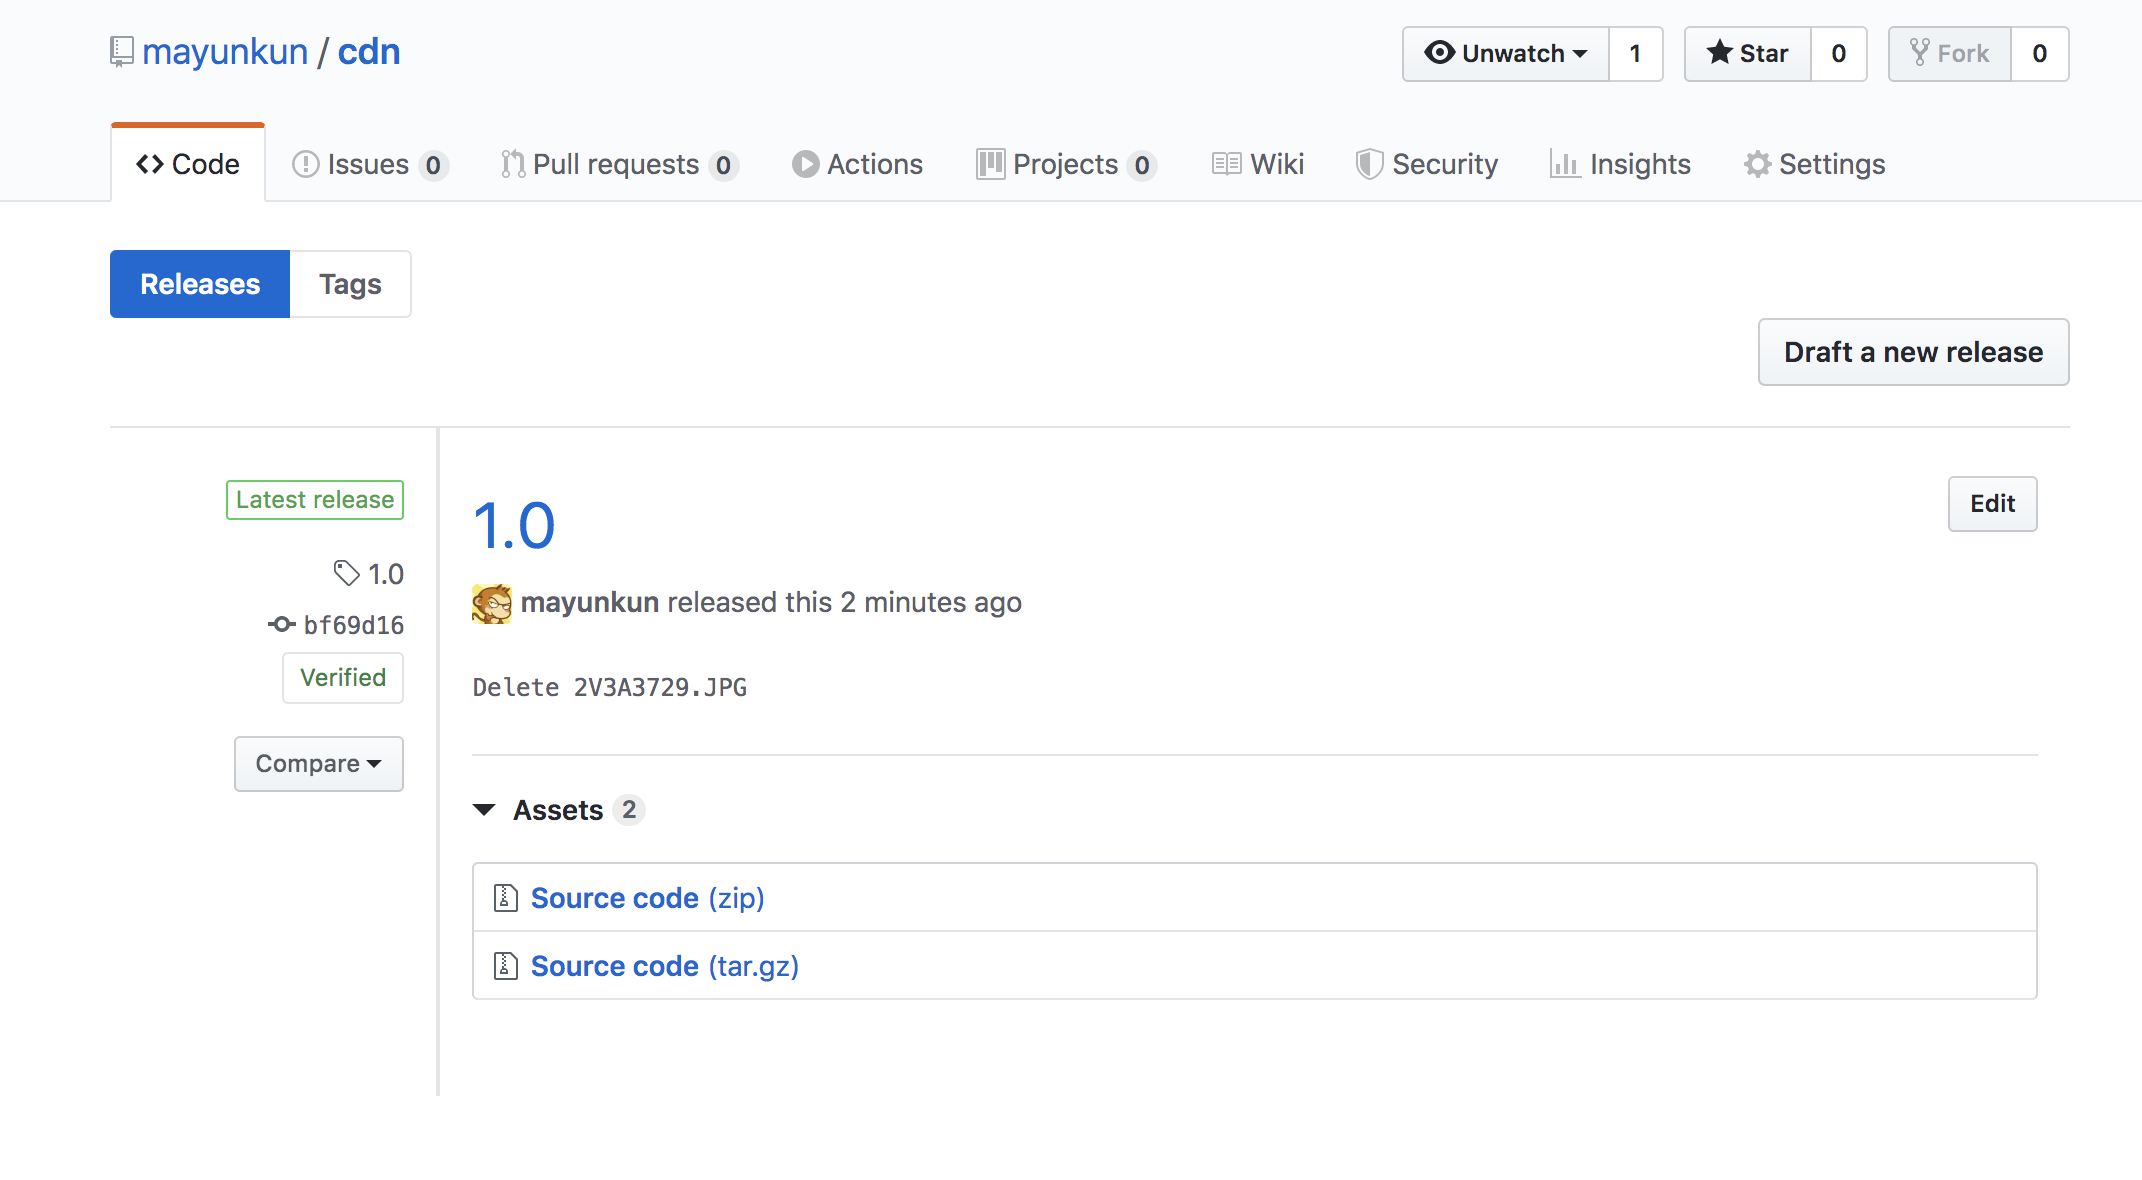Open the Unwatch dropdown
The width and height of the screenshot is (2142, 1180).
[x=1505, y=54]
